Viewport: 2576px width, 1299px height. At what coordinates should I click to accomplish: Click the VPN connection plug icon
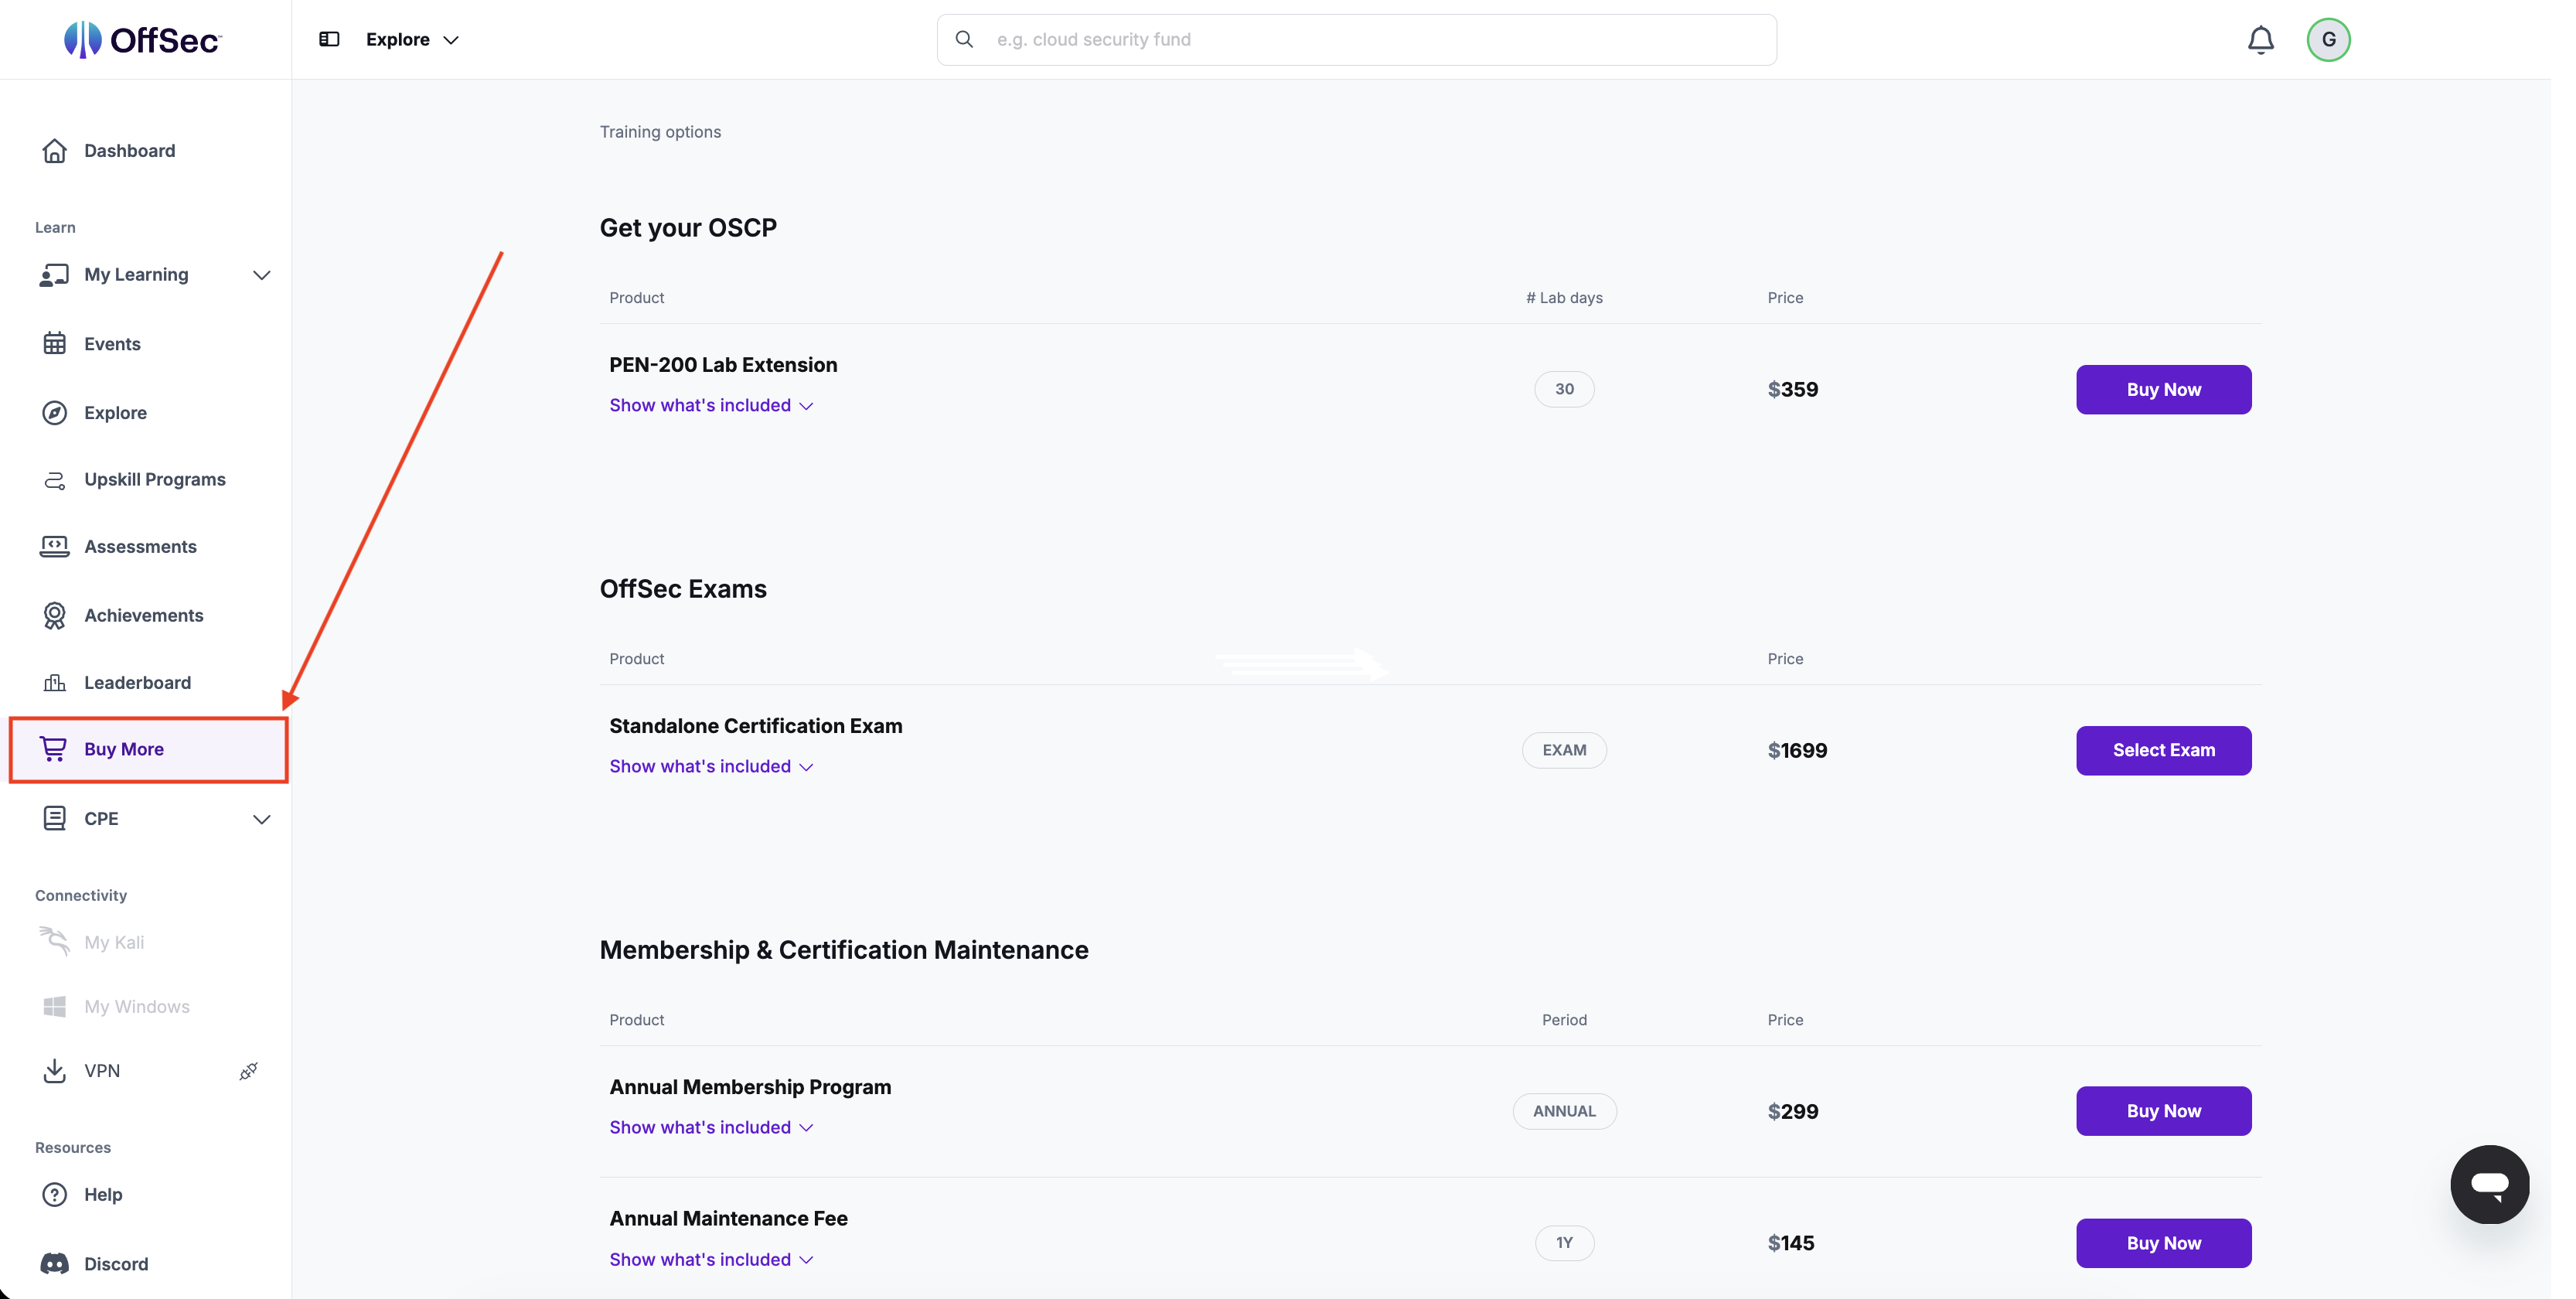248,1071
